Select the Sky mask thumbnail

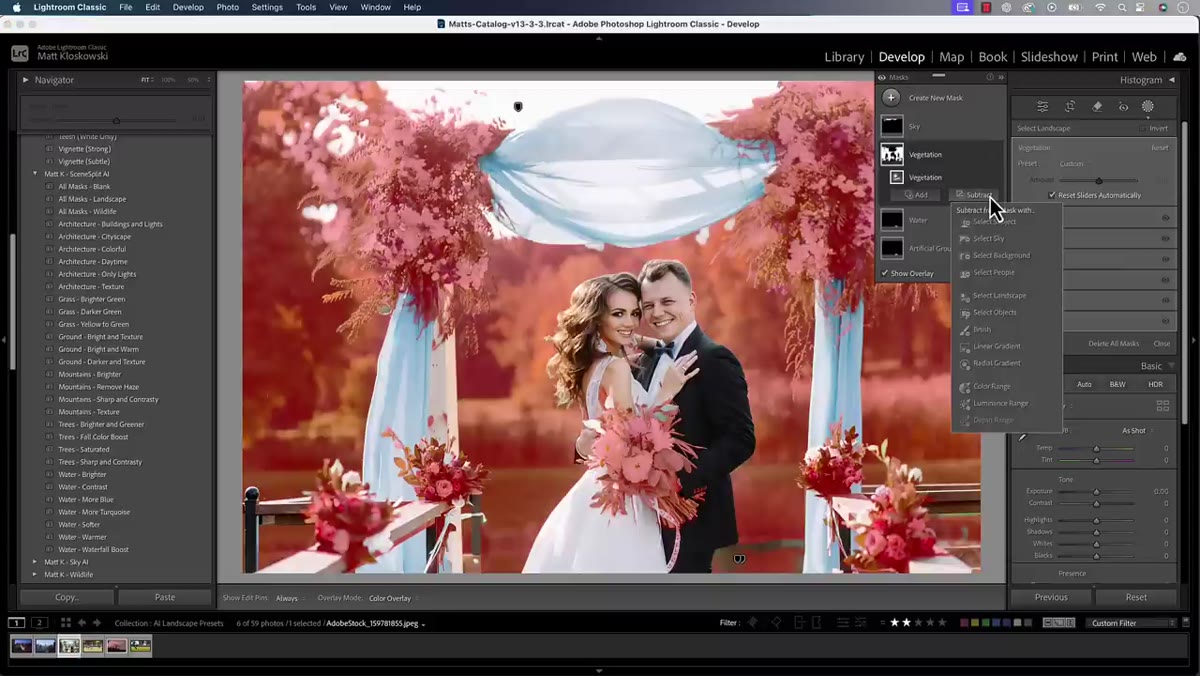[891, 126]
